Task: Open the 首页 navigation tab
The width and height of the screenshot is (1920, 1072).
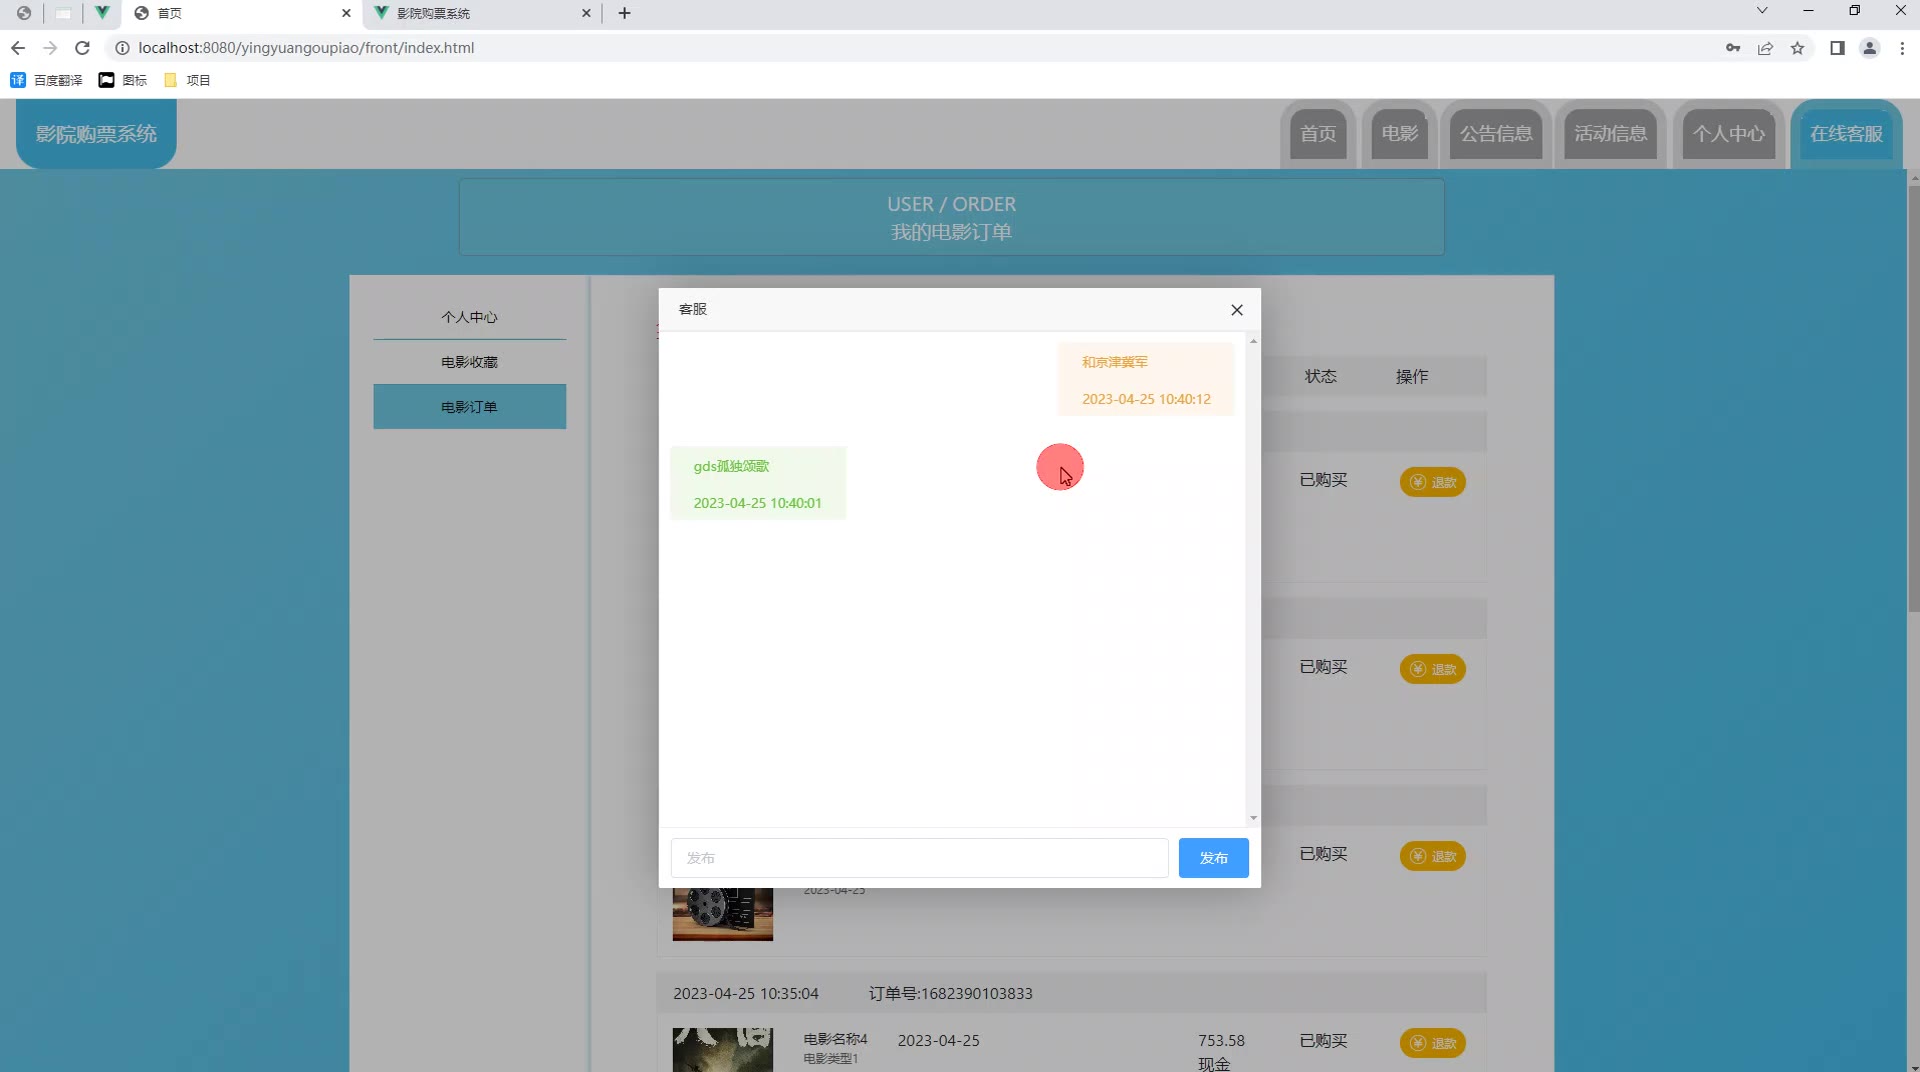Action: [x=1318, y=134]
